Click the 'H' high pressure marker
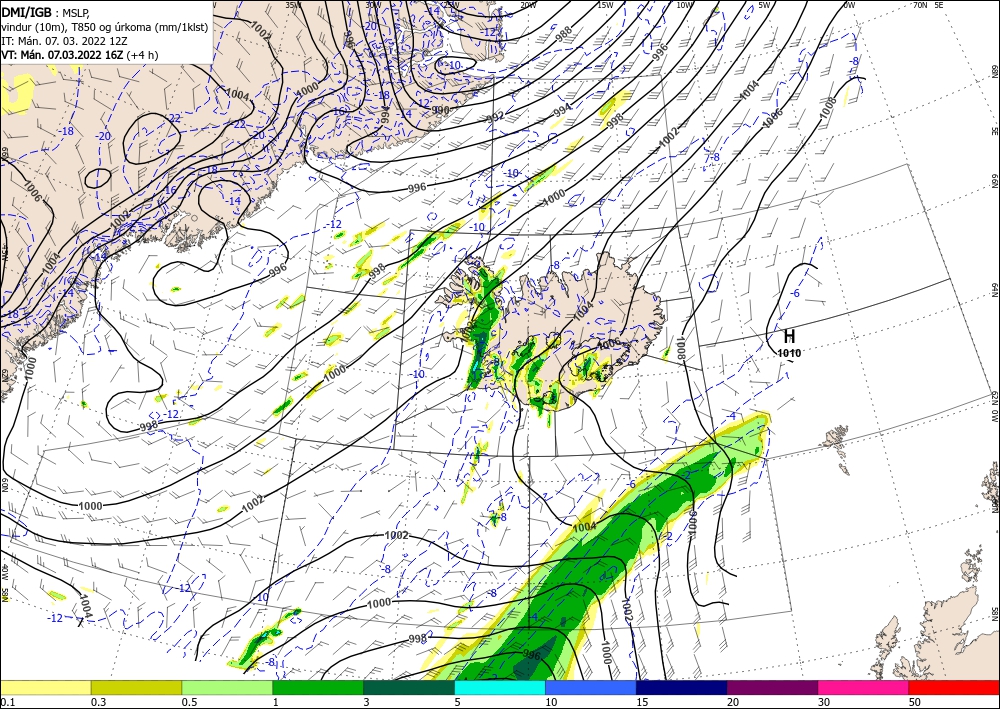This screenshot has width=1000, height=709. [x=789, y=336]
